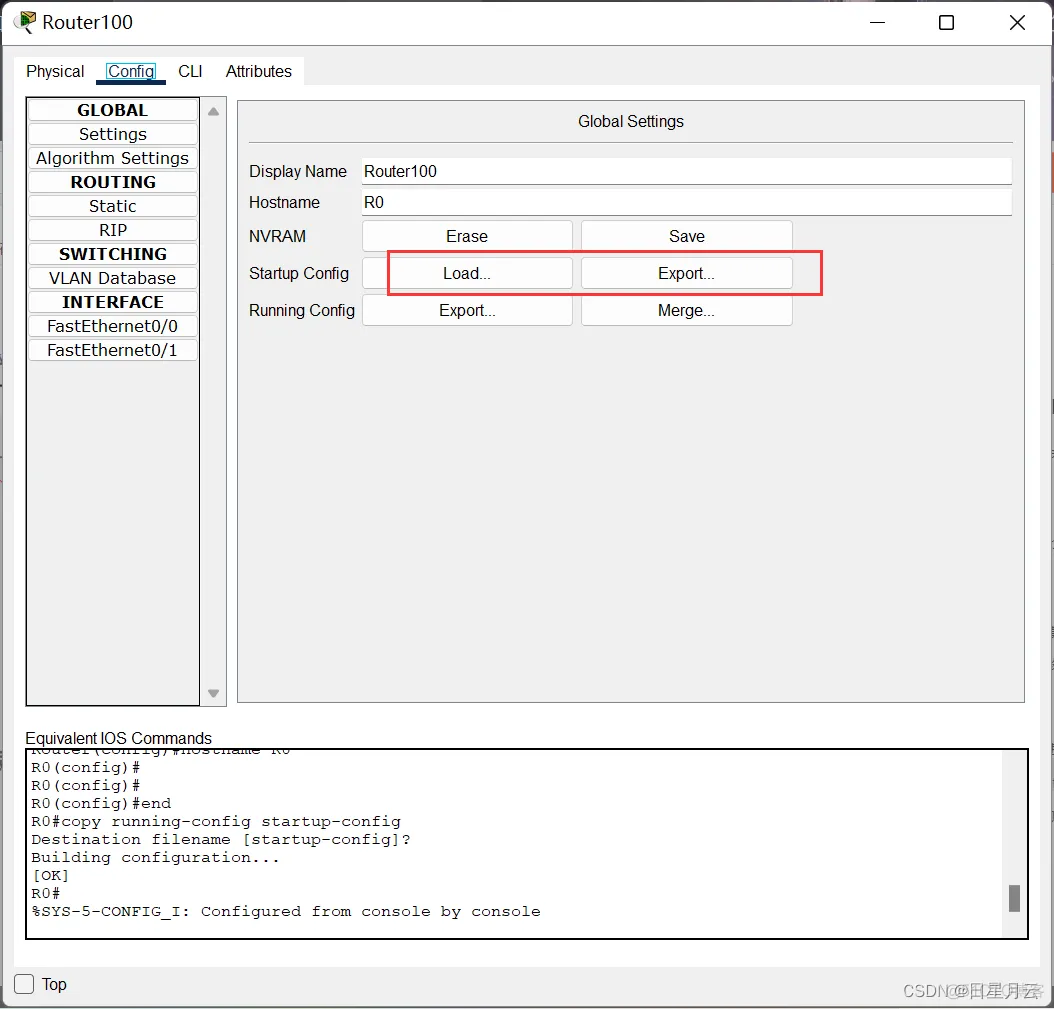Select the INTERFACE section header

tap(113, 302)
